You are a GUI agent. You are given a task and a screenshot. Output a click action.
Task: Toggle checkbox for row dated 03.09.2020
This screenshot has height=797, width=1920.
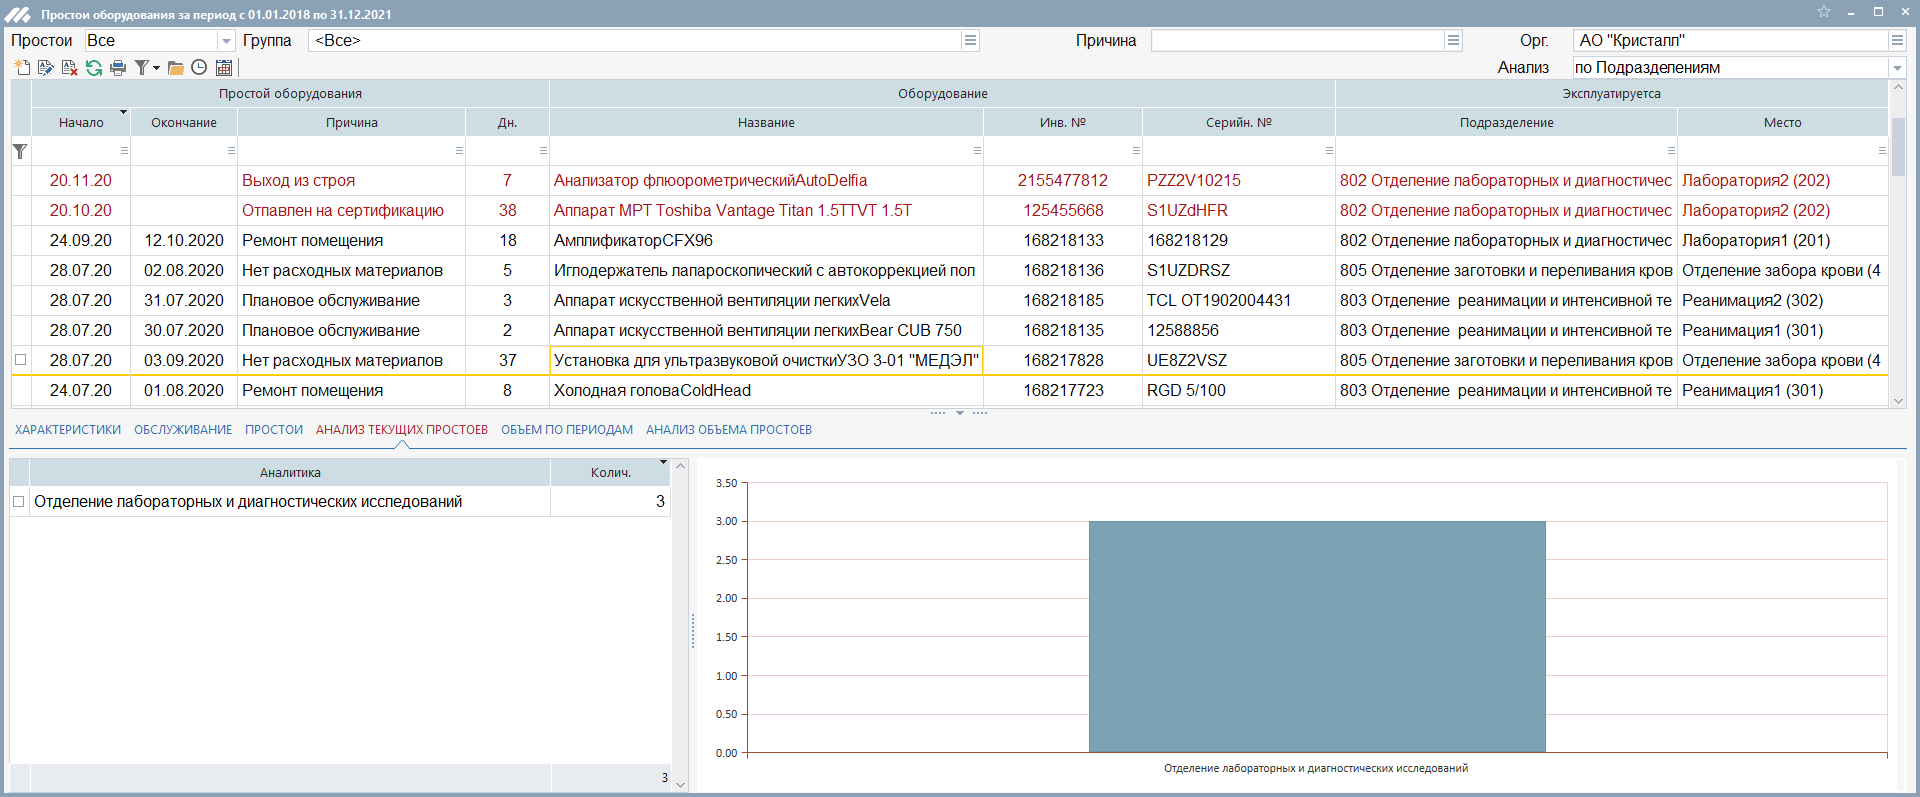(x=20, y=360)
